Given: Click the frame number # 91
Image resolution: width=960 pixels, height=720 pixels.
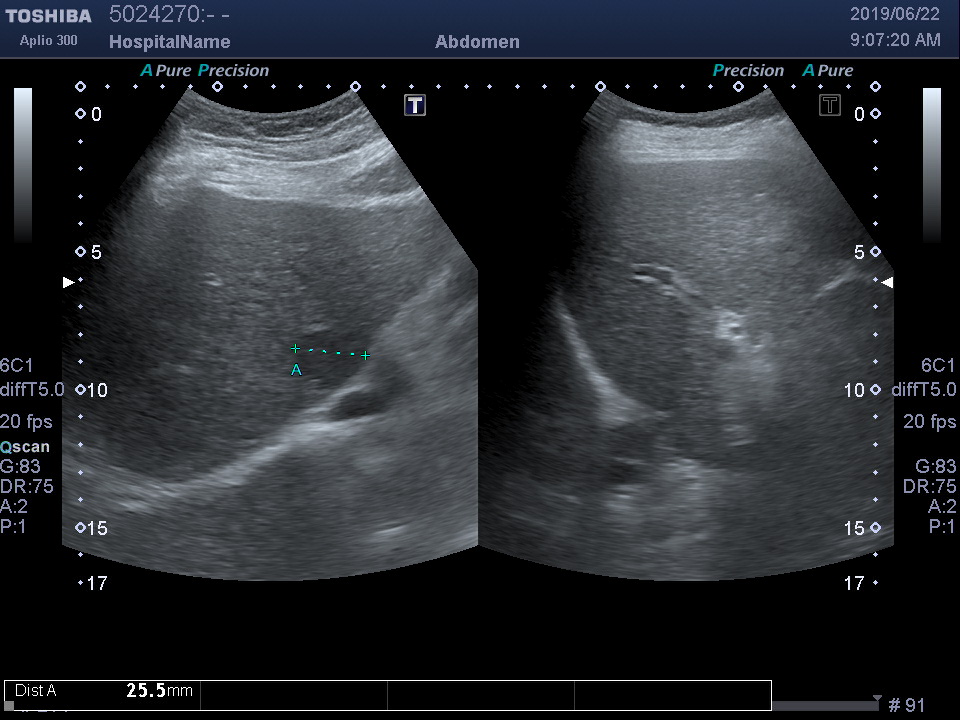Looking at the screenshot, I should click(x=907, y=705).
